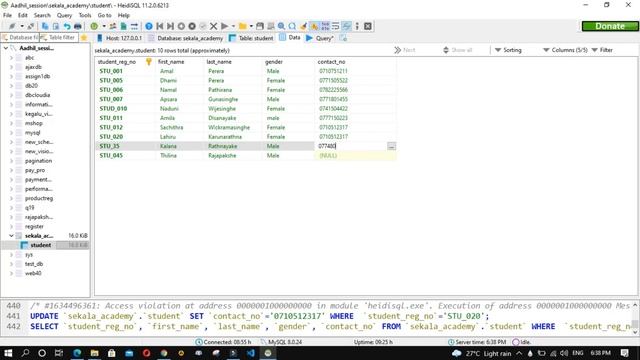The width and height of the screenshot is (640, 360).
Task: Open load file dropdown arrow
Action: tap(251, 26)
